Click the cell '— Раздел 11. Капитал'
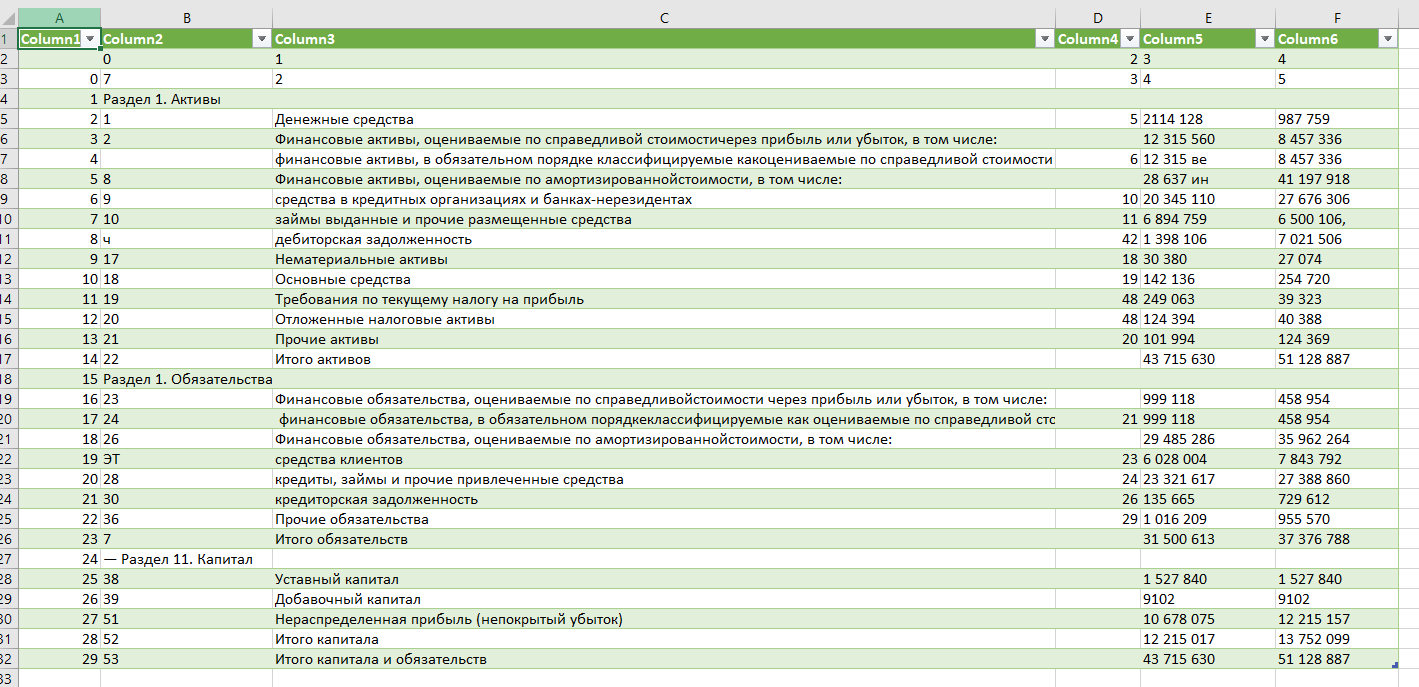The image size is (1419, 687). coord(187,559)
